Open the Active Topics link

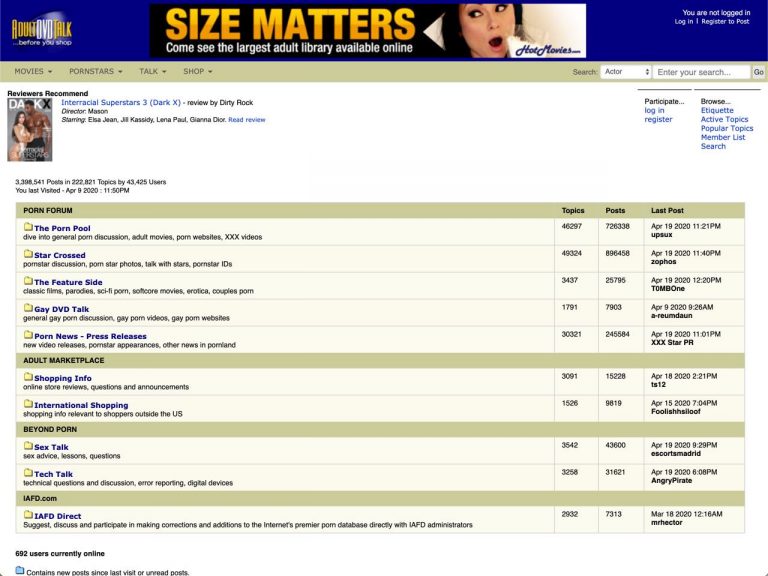724,120
